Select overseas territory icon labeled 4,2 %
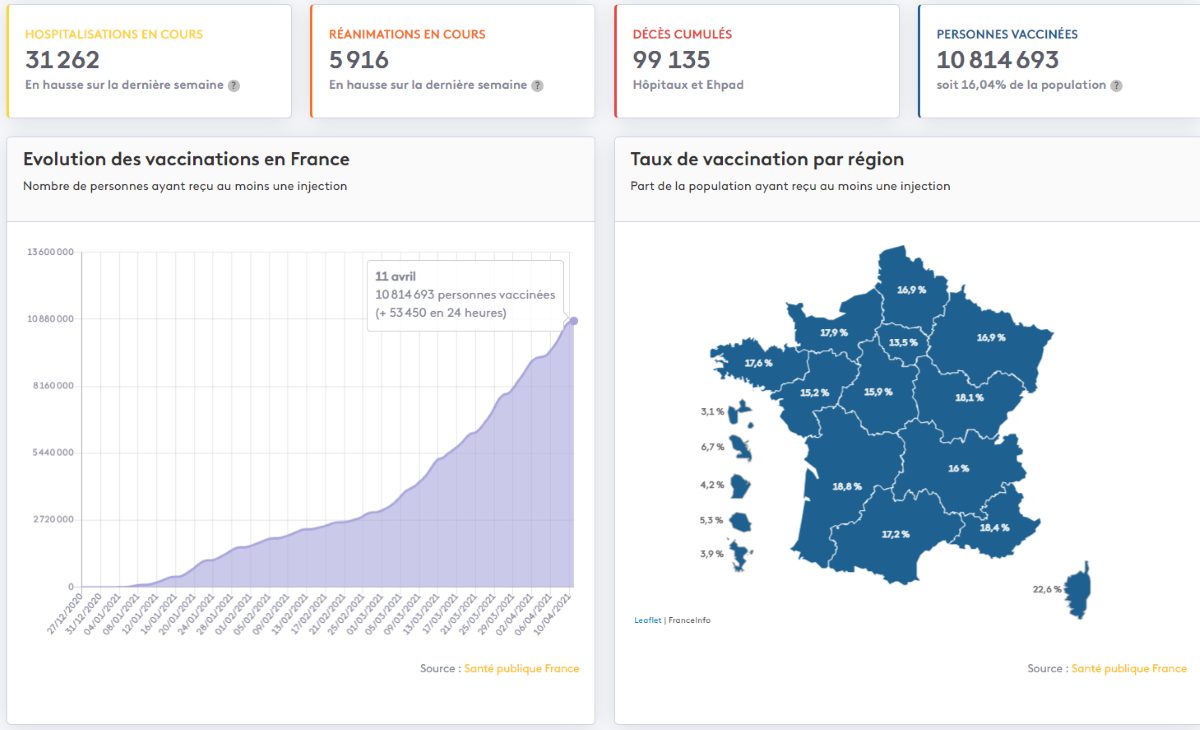 click(x=741, y=486)
